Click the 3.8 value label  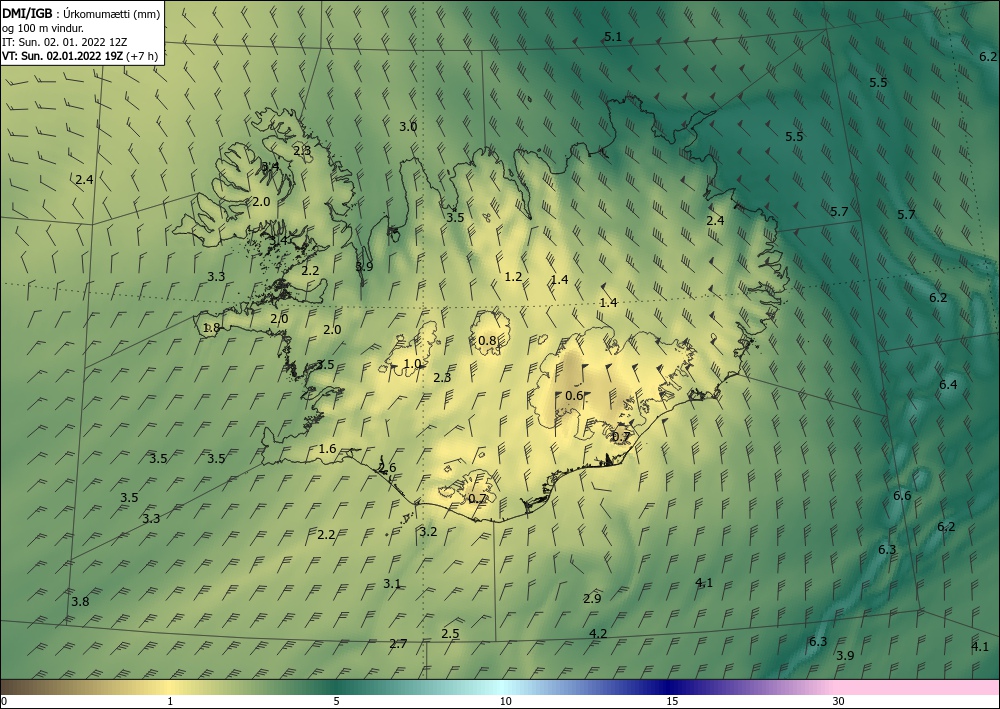[x=80, y=601]
